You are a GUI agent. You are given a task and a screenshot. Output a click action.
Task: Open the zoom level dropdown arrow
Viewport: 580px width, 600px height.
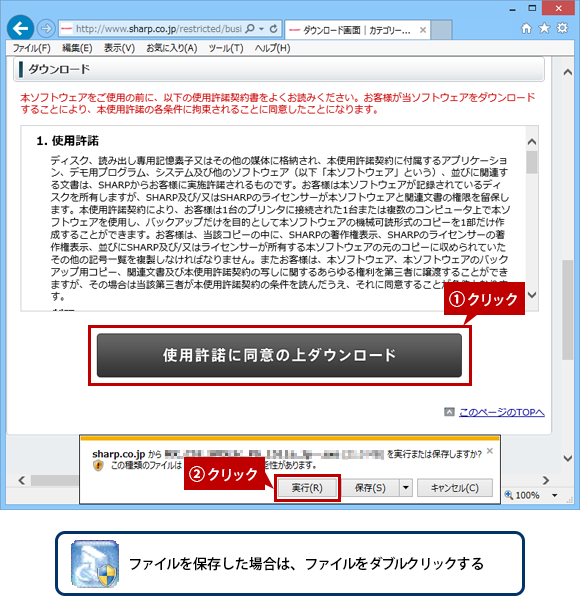(554, 496)
